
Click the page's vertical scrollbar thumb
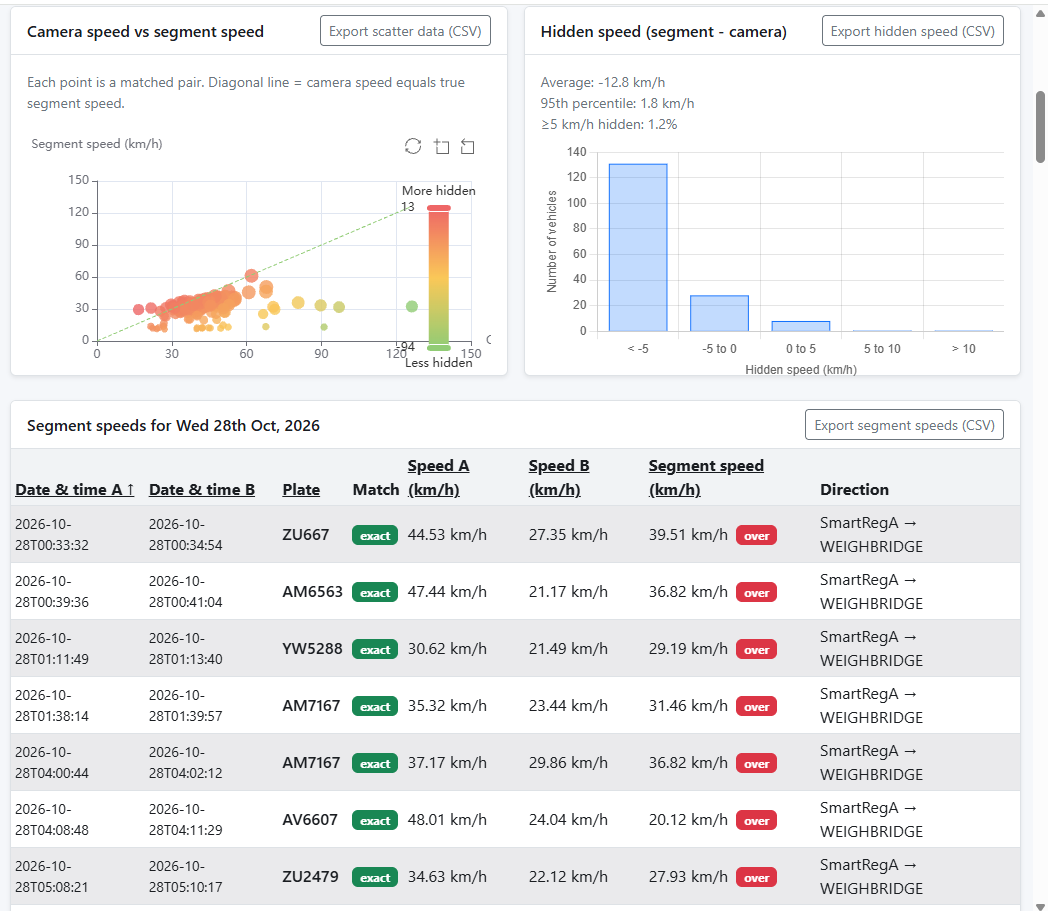1041,127
